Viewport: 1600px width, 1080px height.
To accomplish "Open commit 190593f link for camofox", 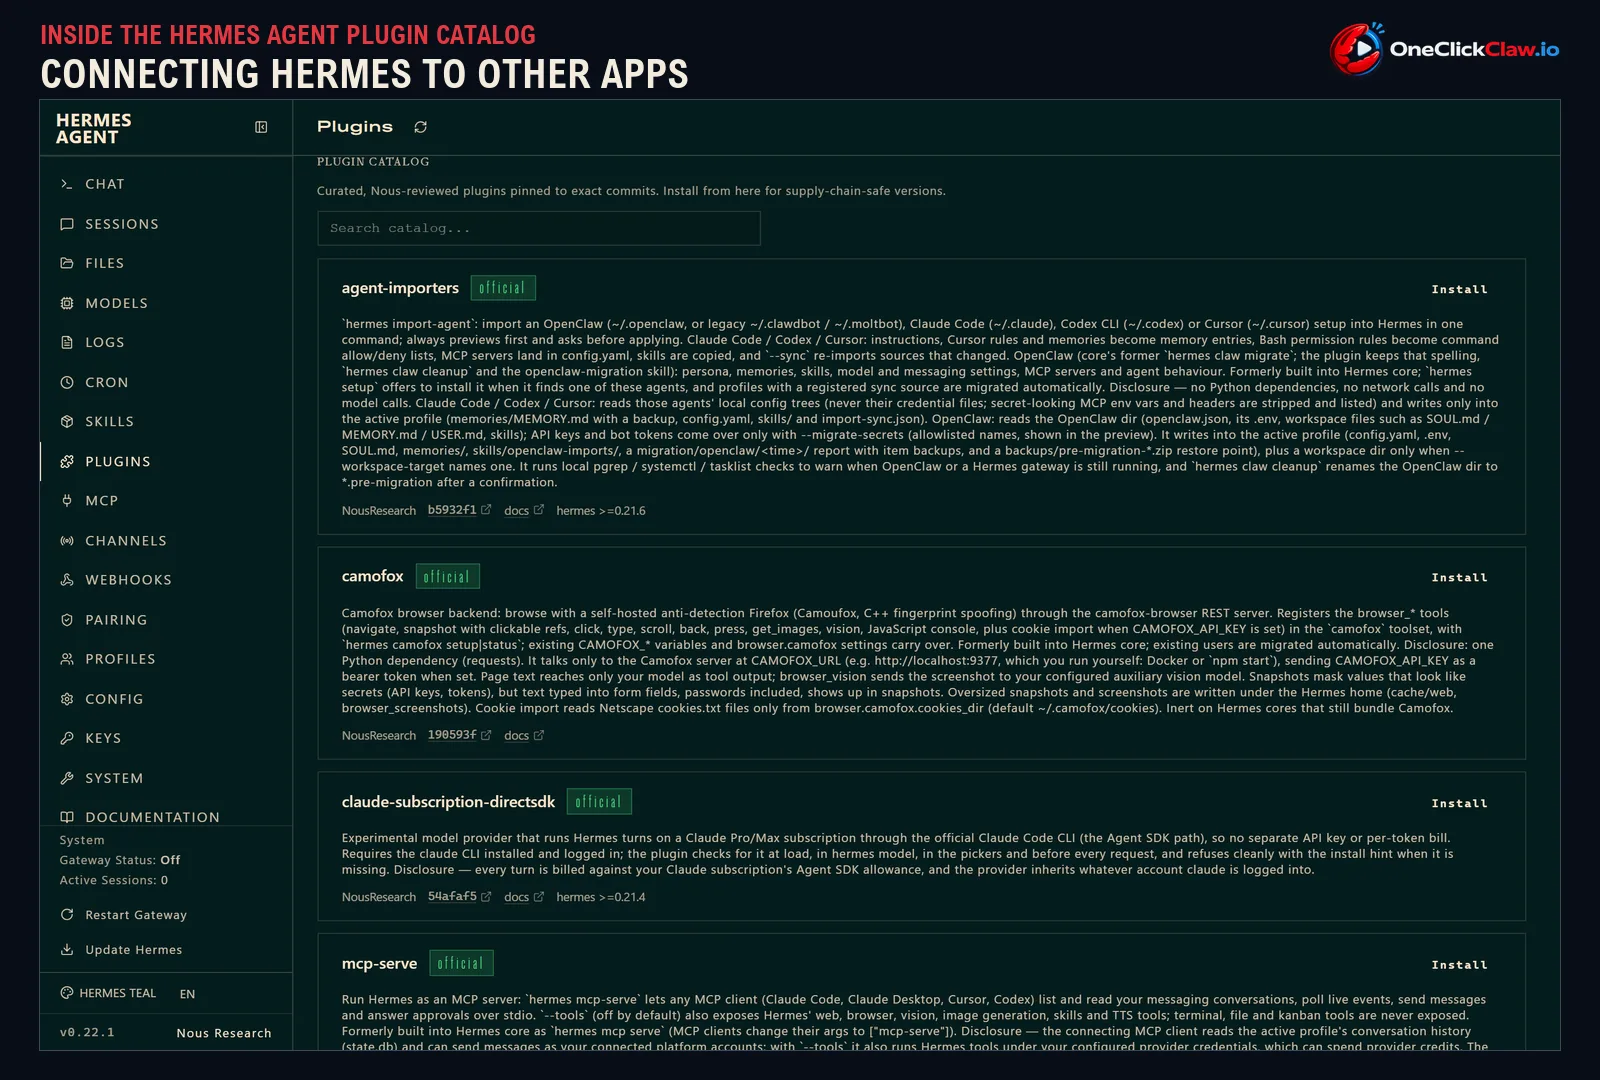I will pos(459,735).
